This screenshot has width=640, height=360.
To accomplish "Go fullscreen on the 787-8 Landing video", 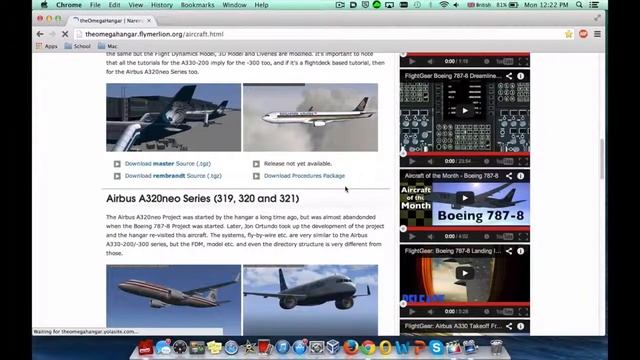I will coord(523,311).
